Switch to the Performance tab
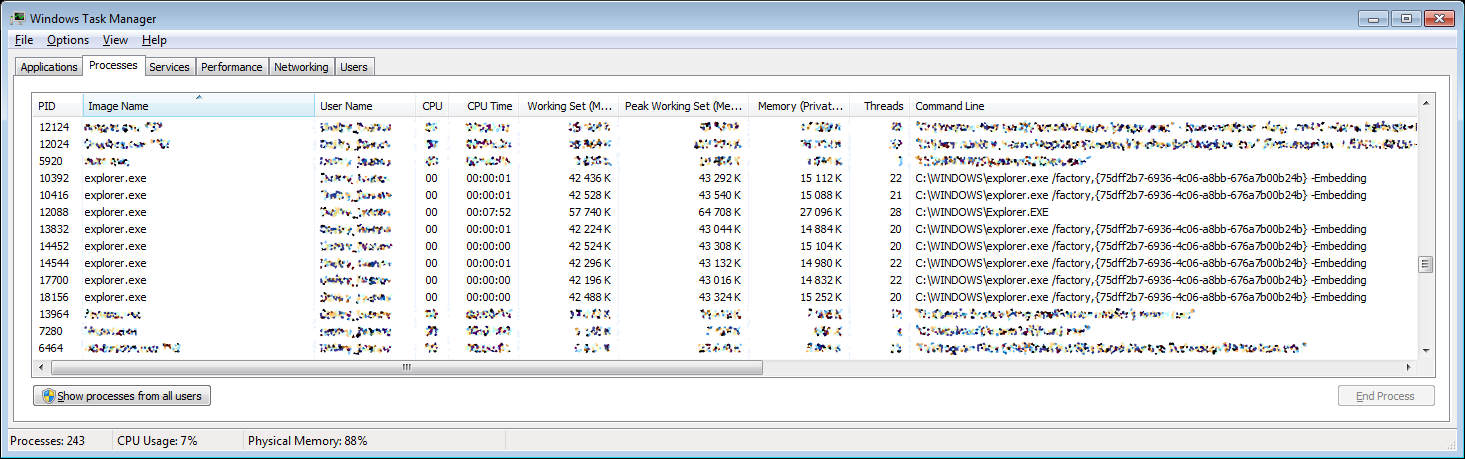 click(x=231, y=67)
